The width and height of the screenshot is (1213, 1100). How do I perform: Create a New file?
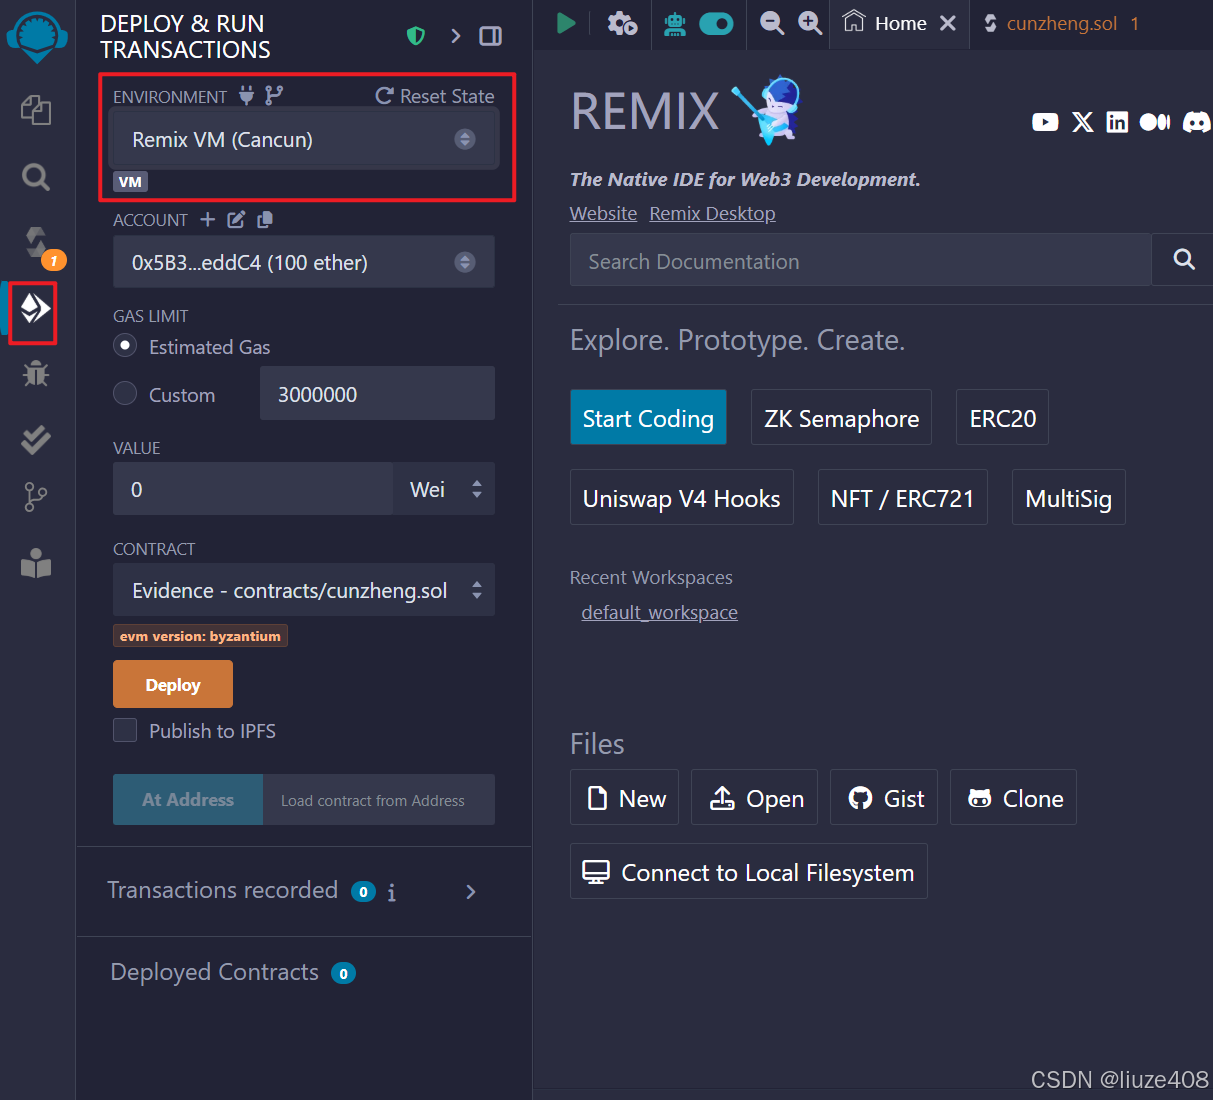[624, 797]
